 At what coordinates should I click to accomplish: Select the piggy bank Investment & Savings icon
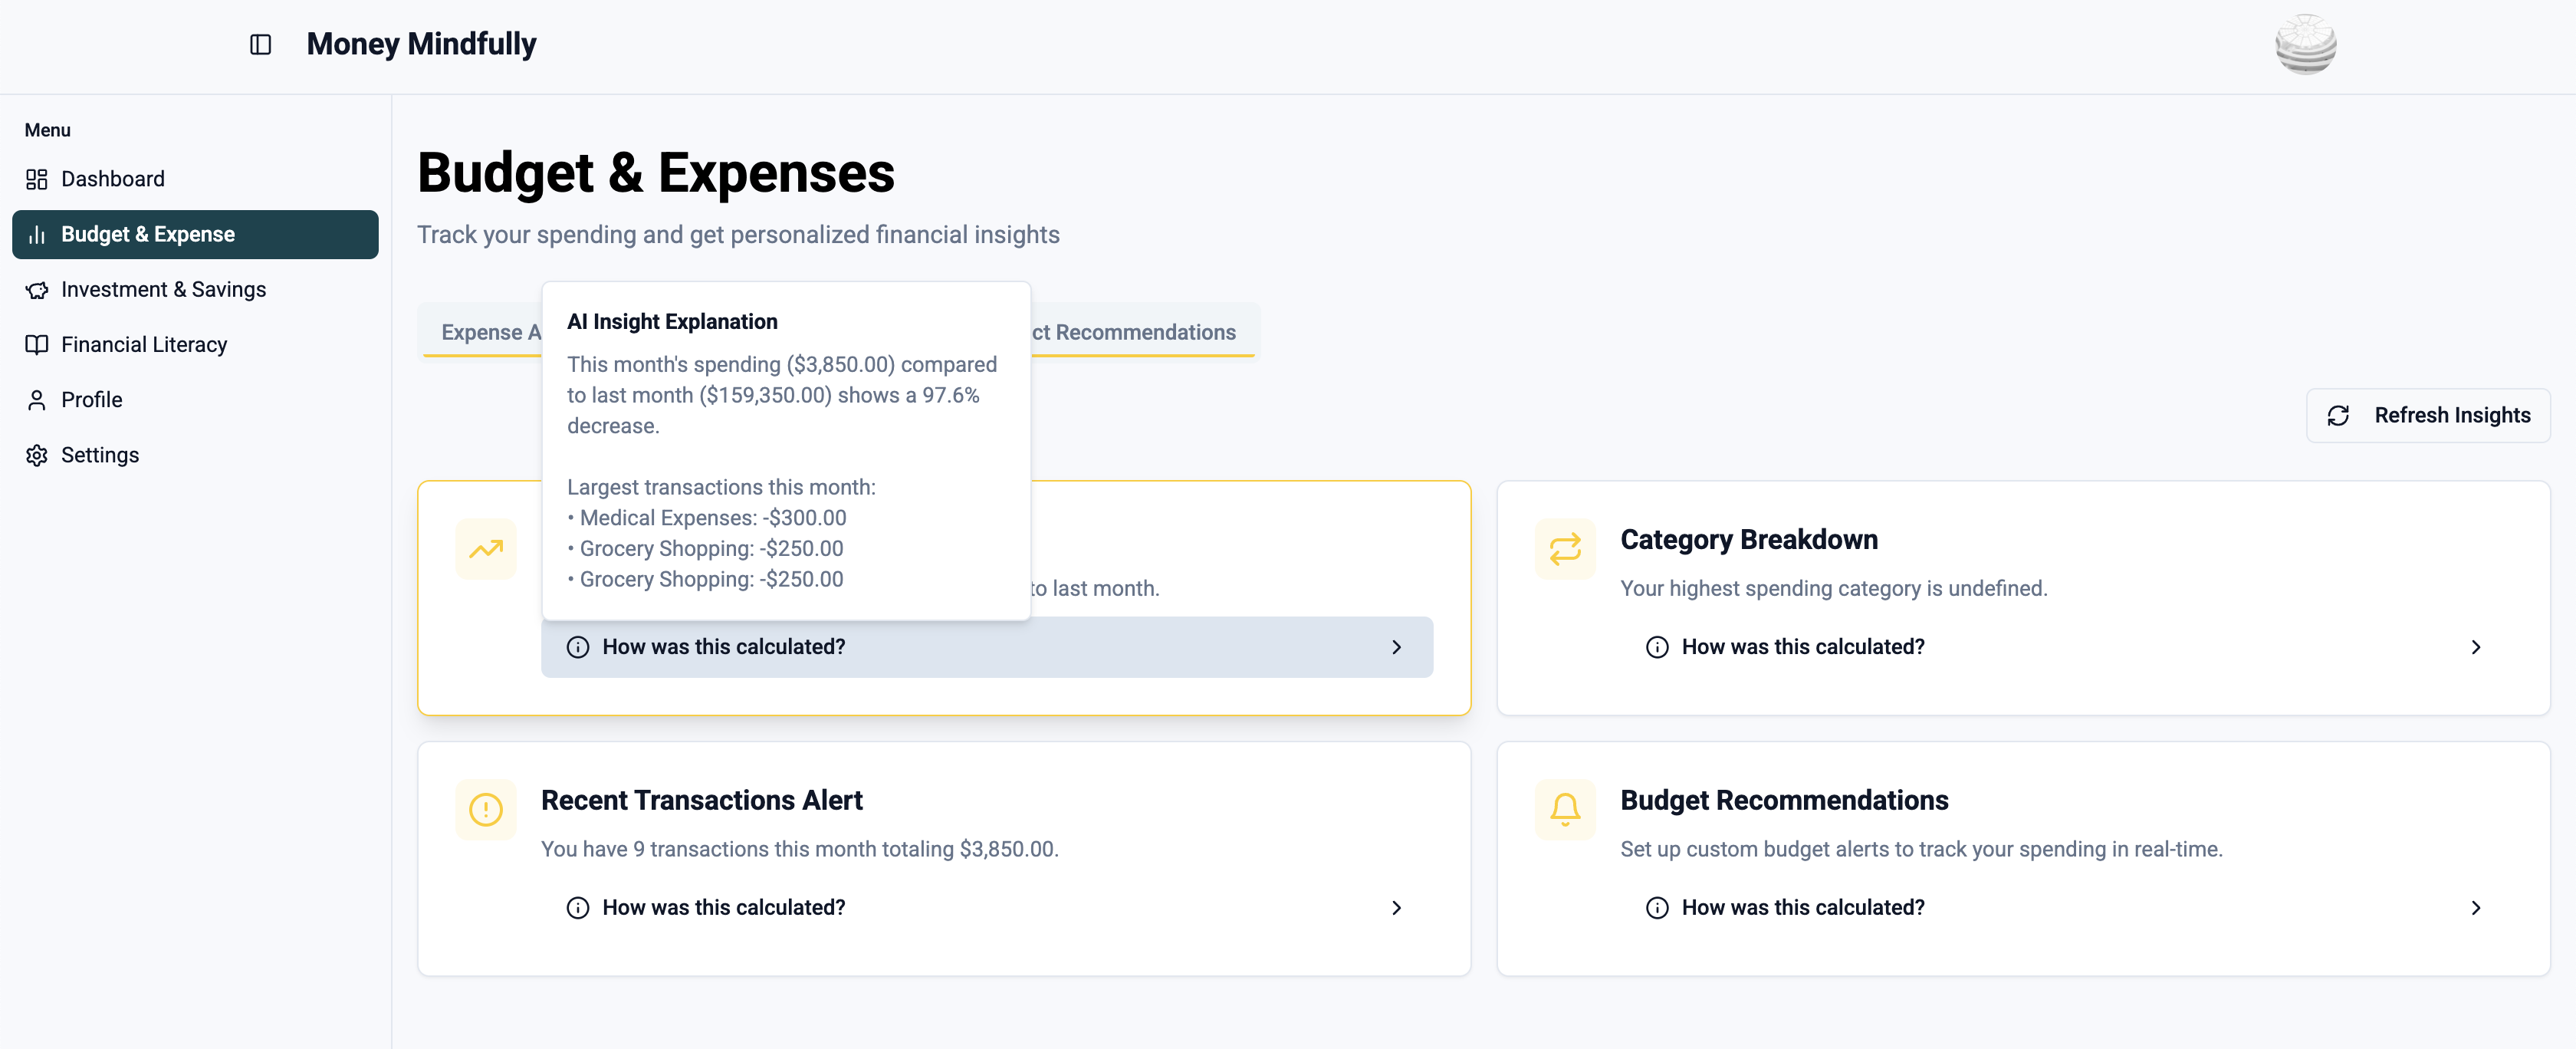(x=37, y=289)
